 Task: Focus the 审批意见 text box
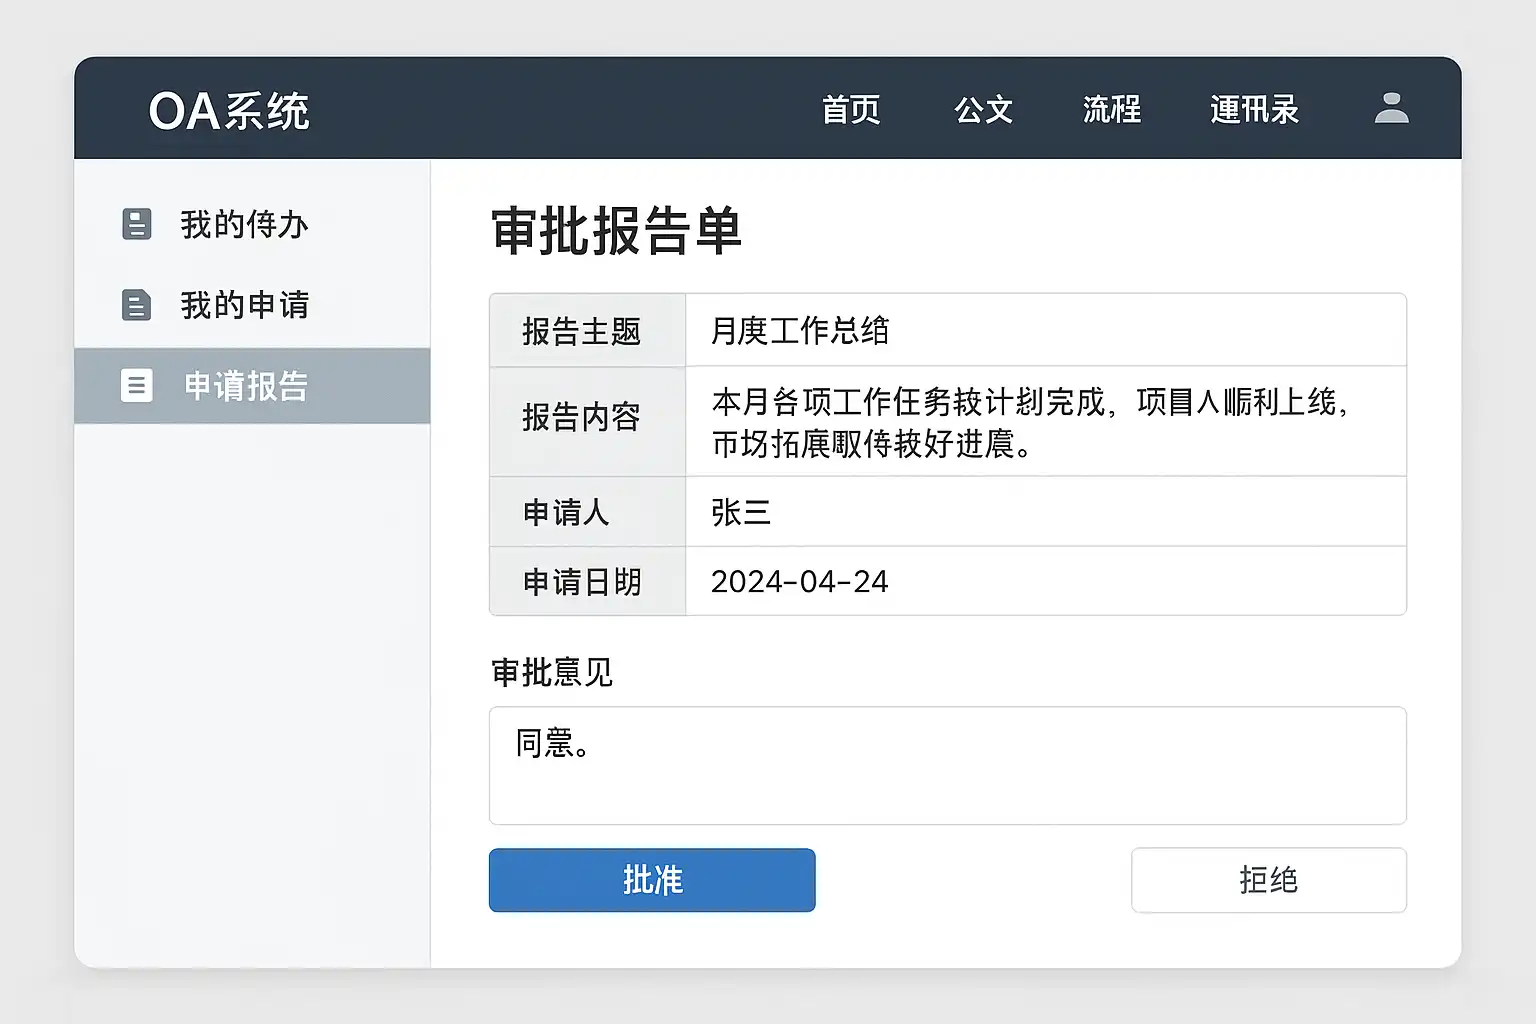coord(947,765)
